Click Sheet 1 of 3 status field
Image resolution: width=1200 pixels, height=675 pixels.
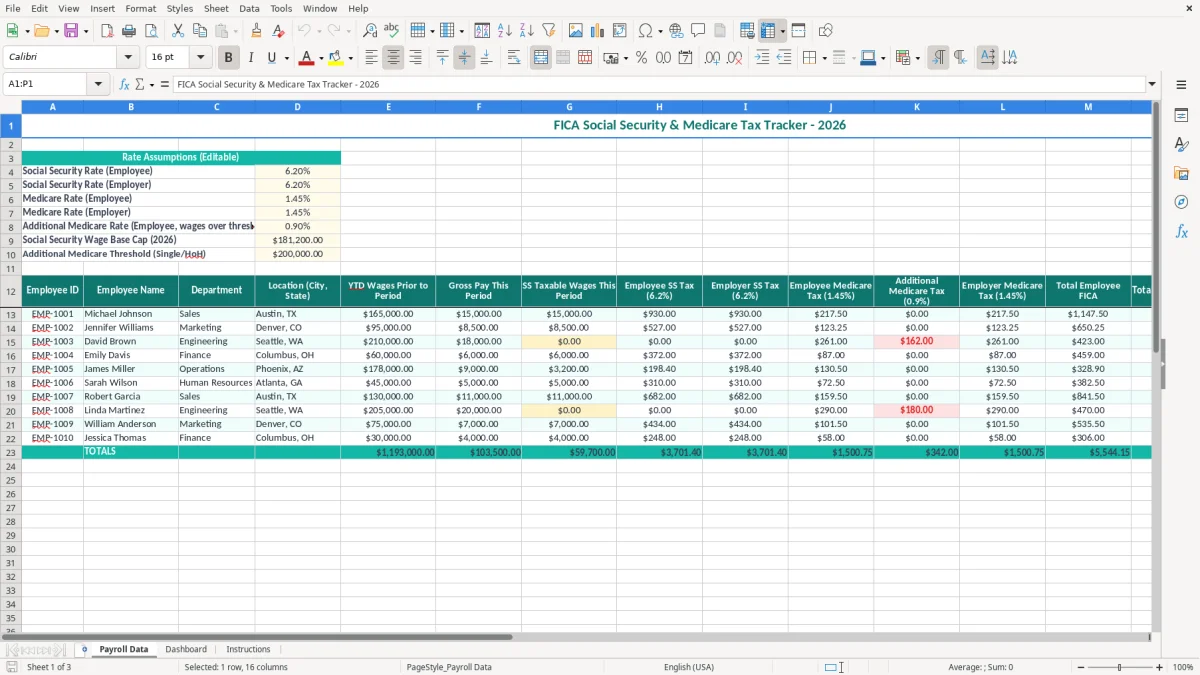49,667
